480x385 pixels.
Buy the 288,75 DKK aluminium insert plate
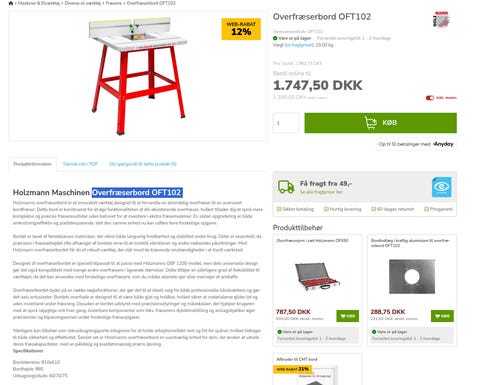tap(442, 316)
